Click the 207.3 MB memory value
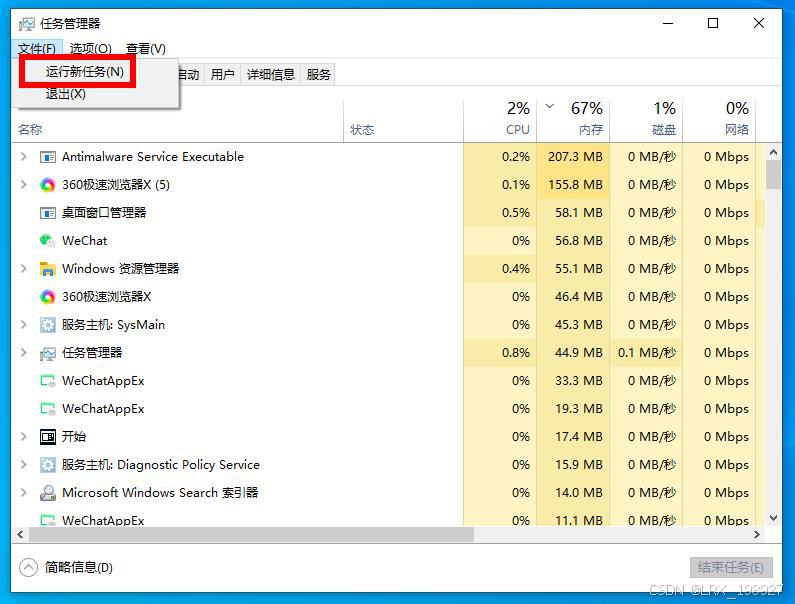The image size is (795, 604). point(575,157)
